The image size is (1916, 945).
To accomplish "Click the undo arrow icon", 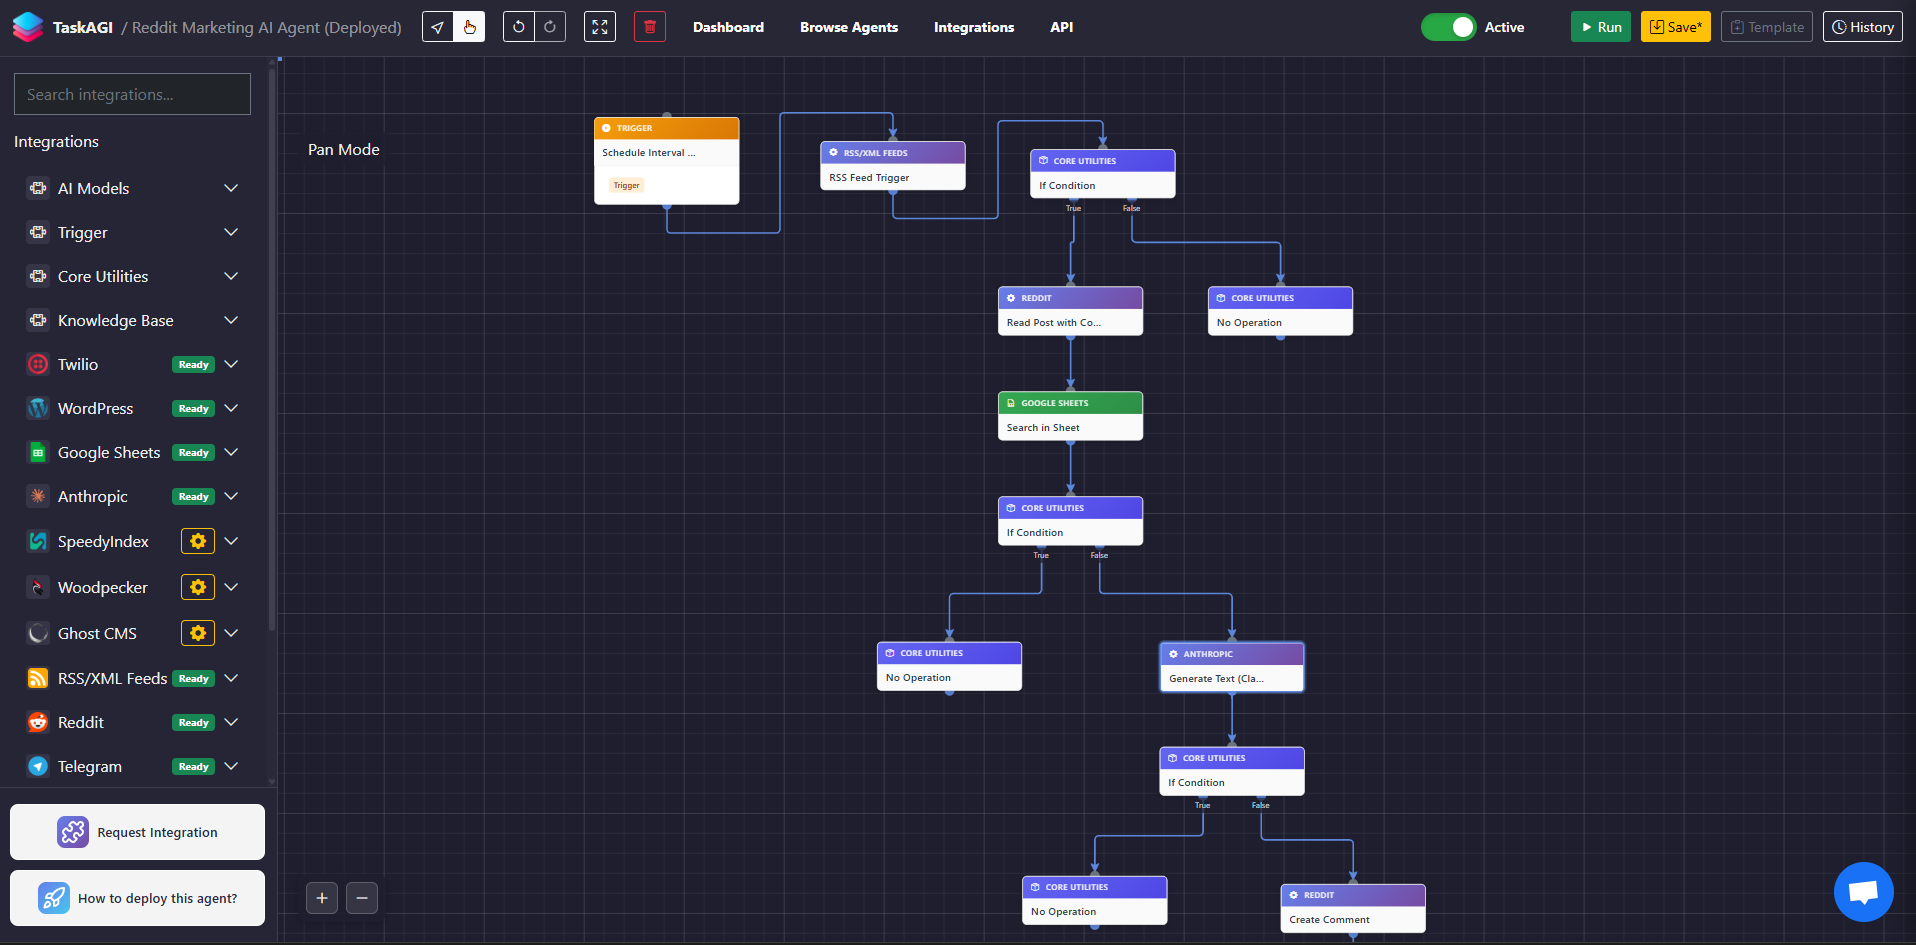I will [519, 27].
